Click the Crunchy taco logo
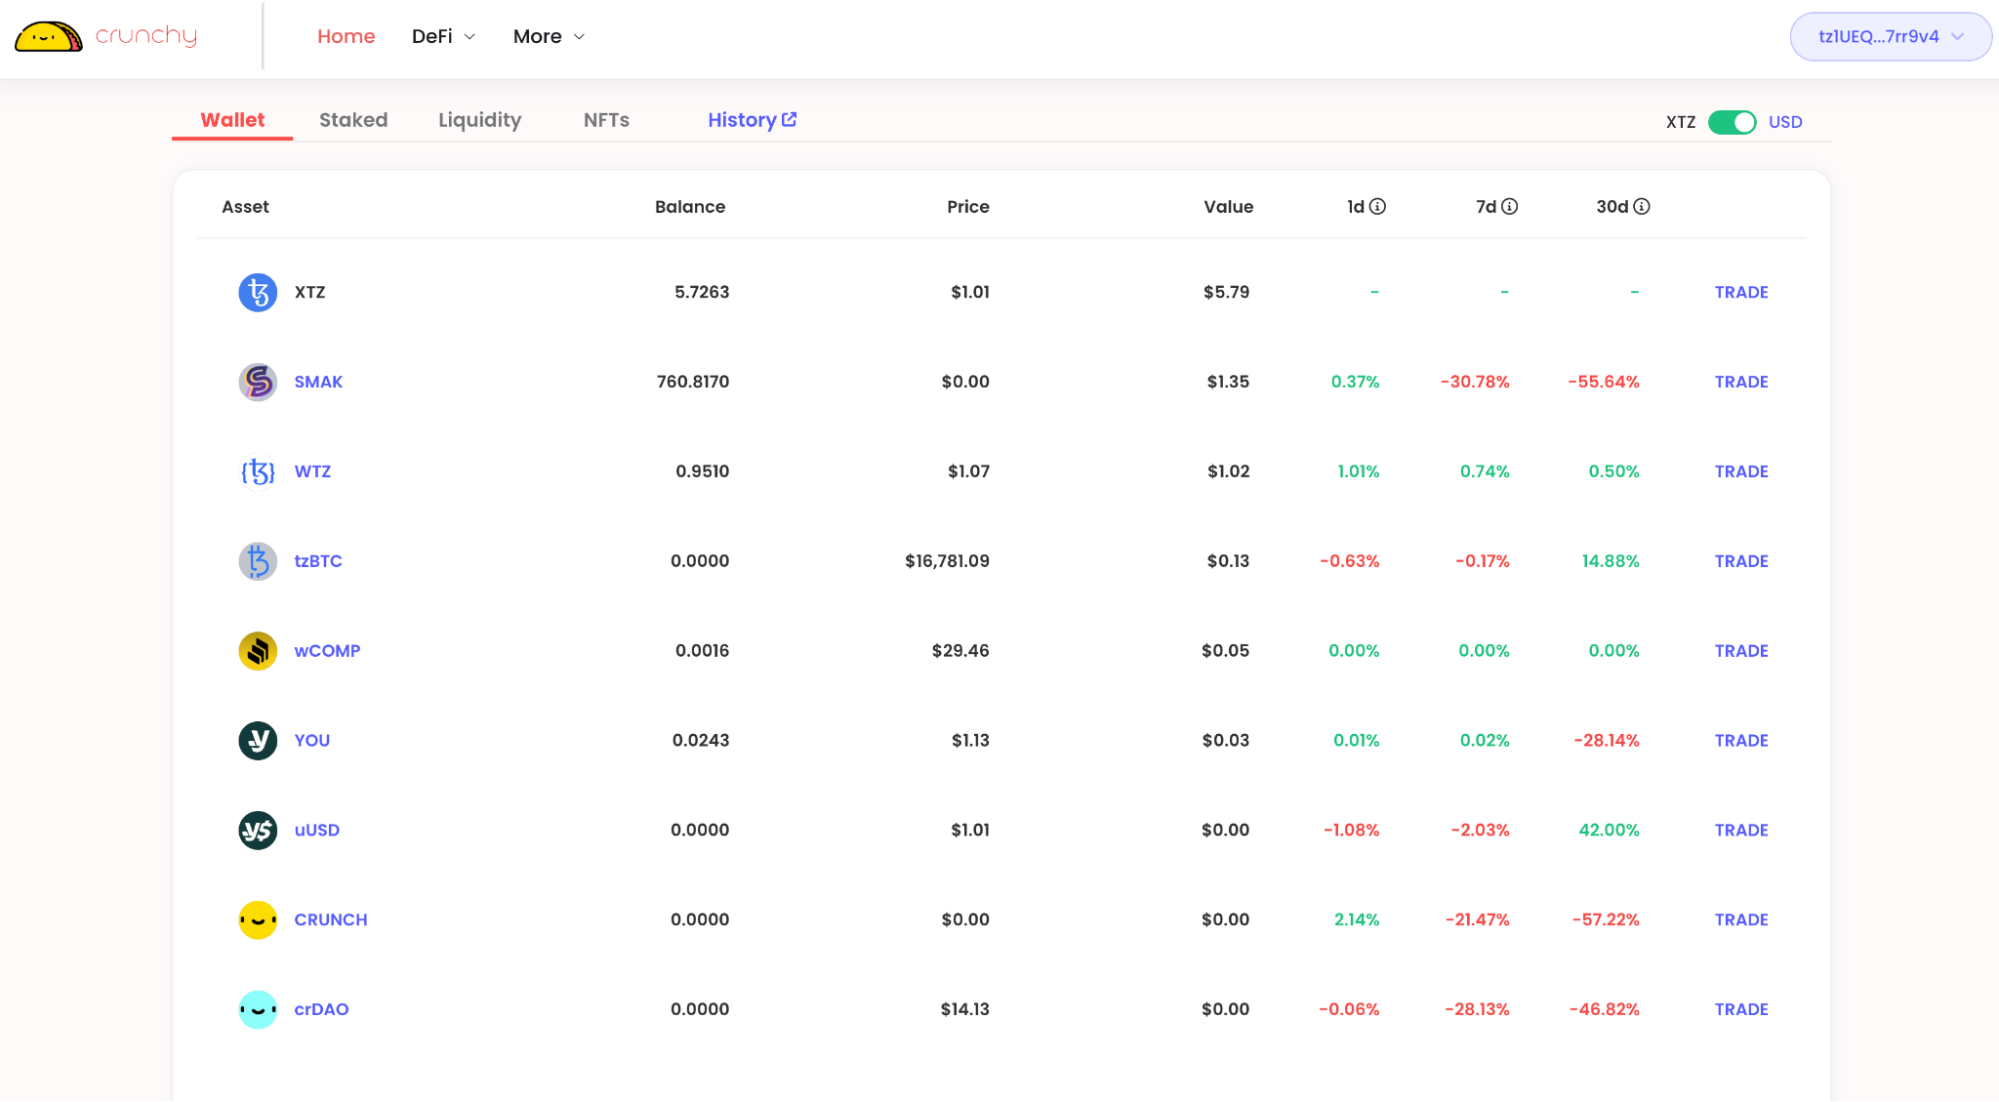 [48, 37]
